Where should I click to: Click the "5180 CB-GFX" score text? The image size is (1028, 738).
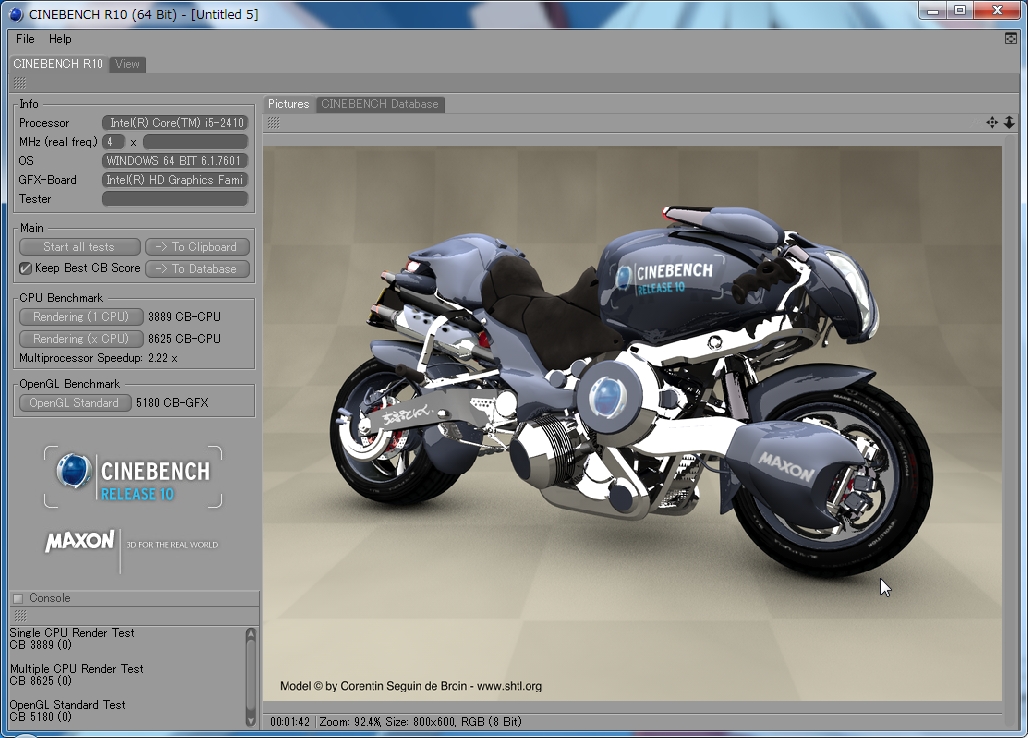click(x=172, y=403)
